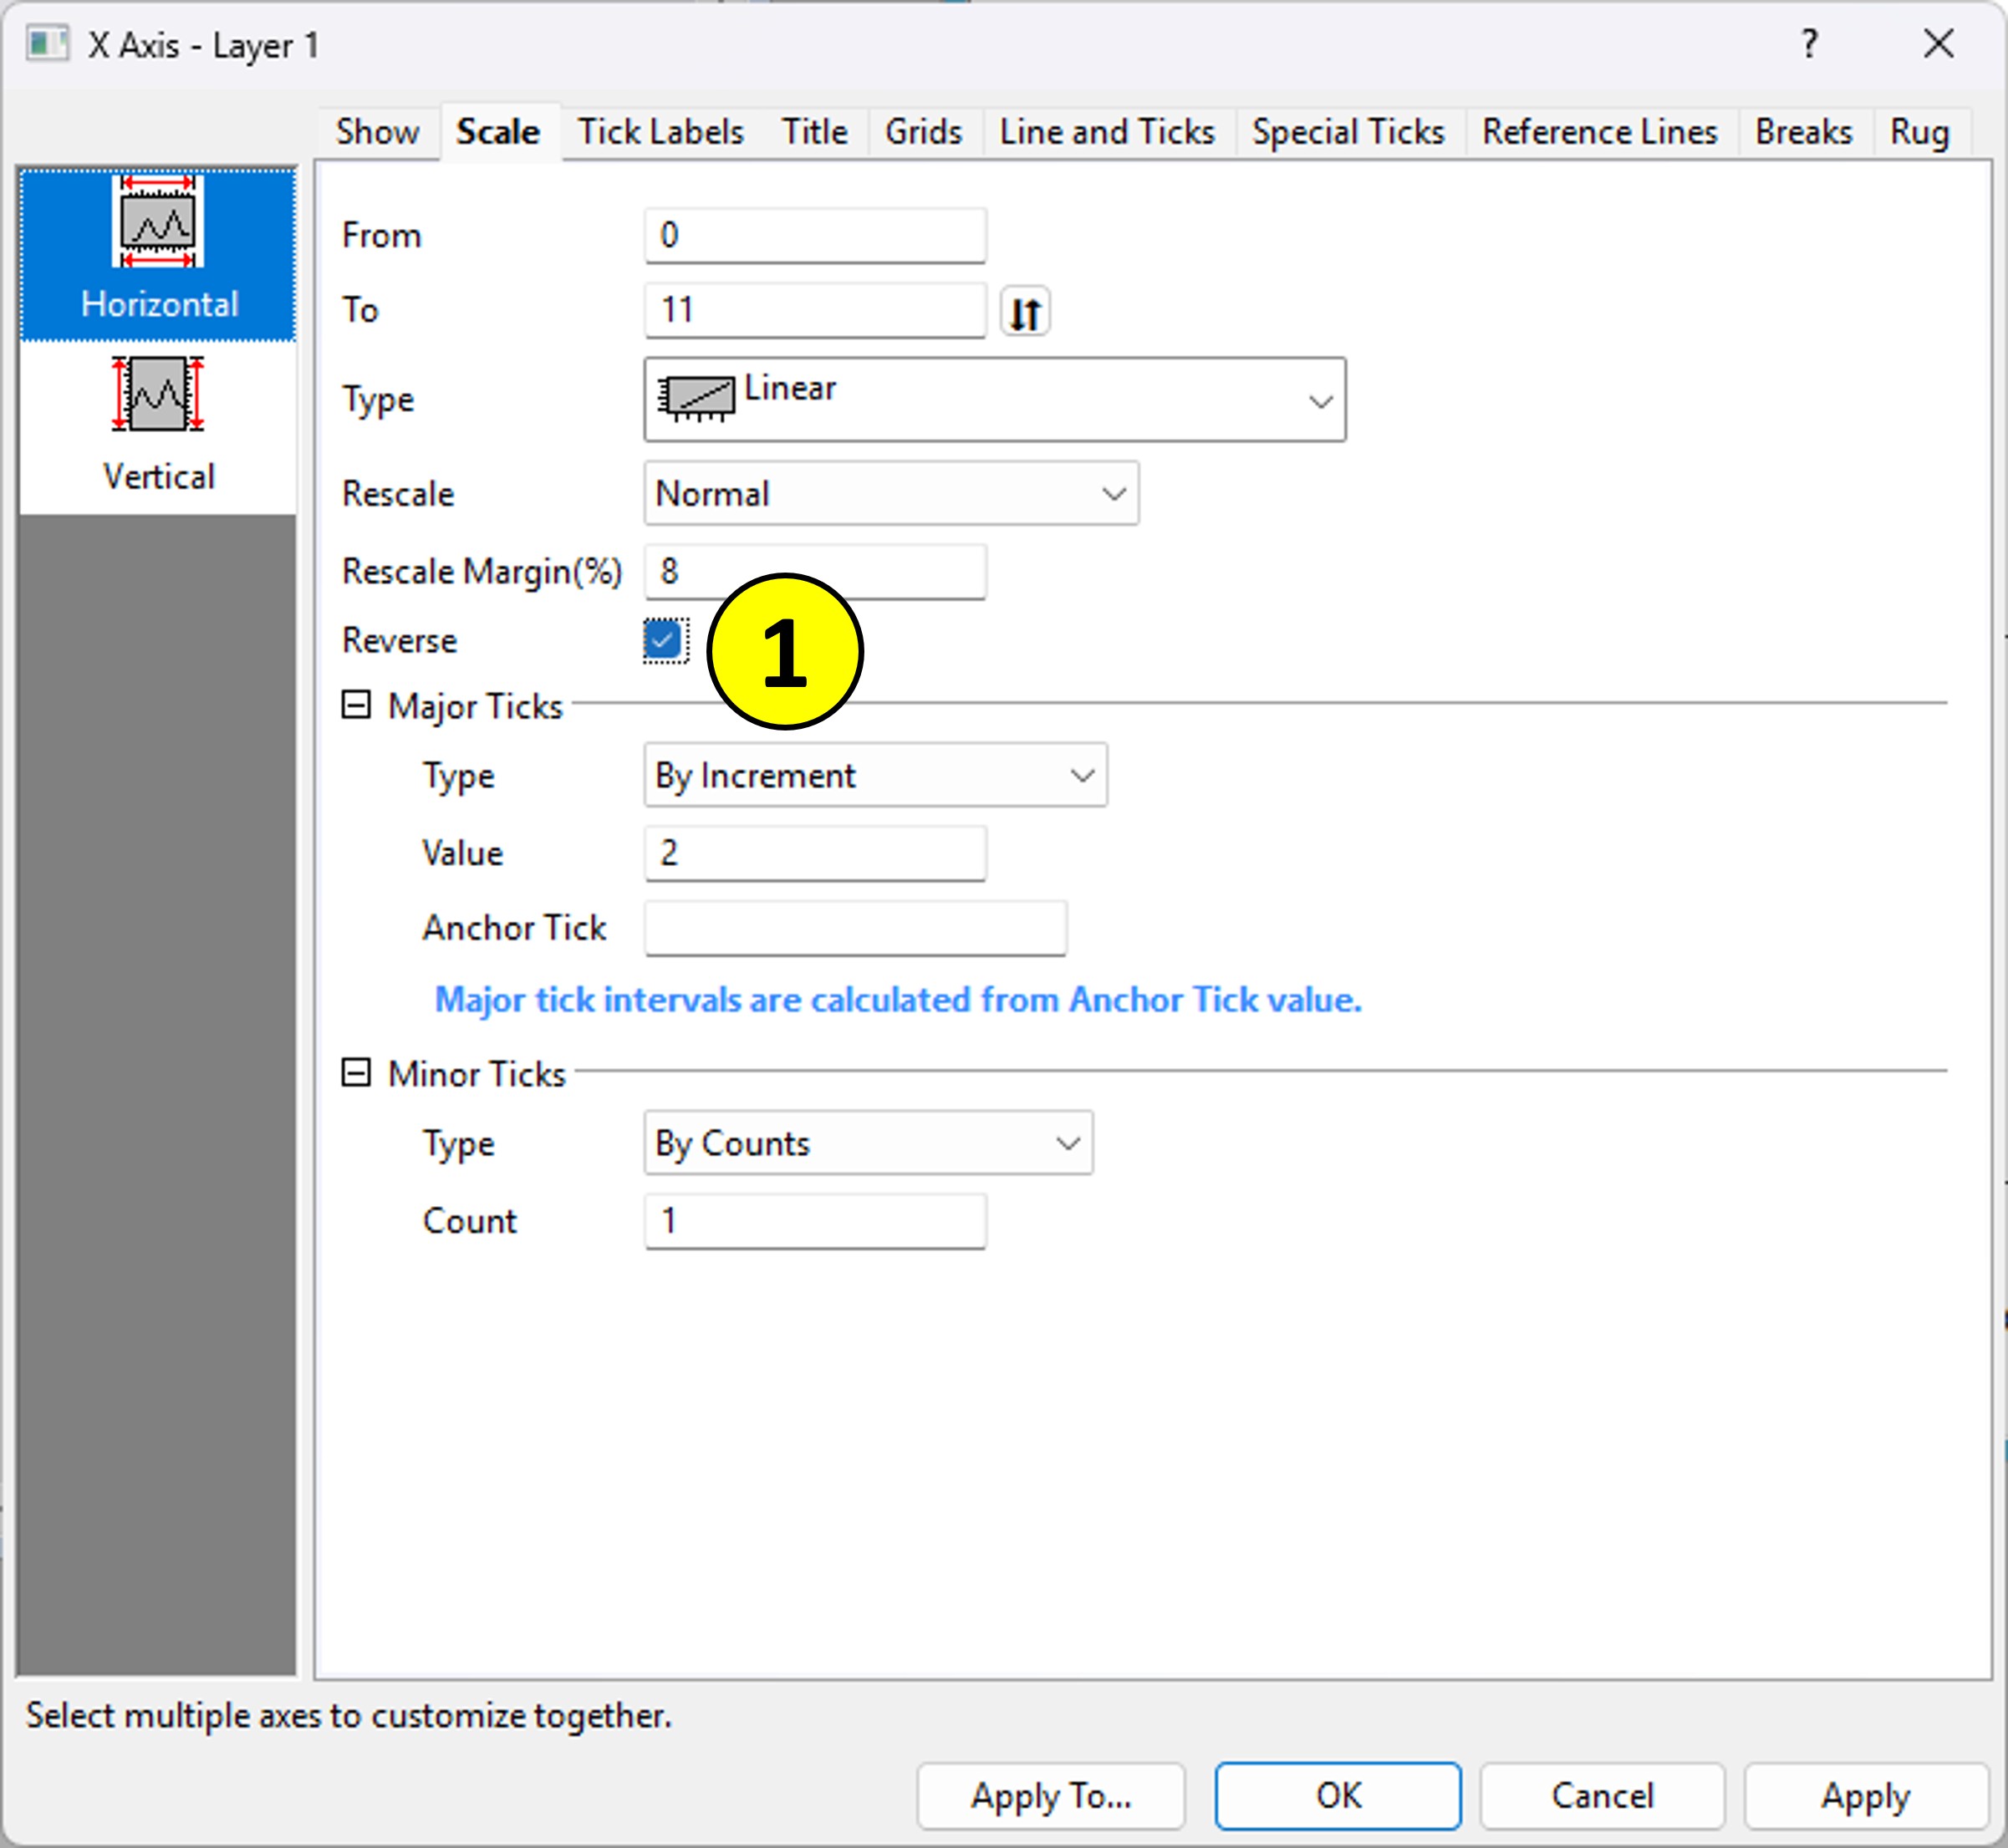Collapse the Major Ticks section
The image size is (2008, 1848).
356,705
